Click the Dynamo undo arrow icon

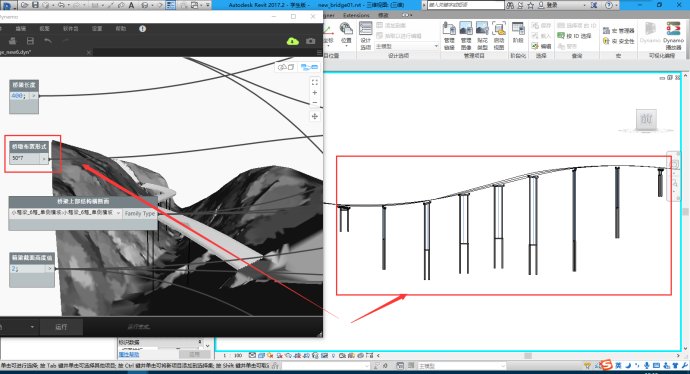pyautogui.click(x=48, y=41)
